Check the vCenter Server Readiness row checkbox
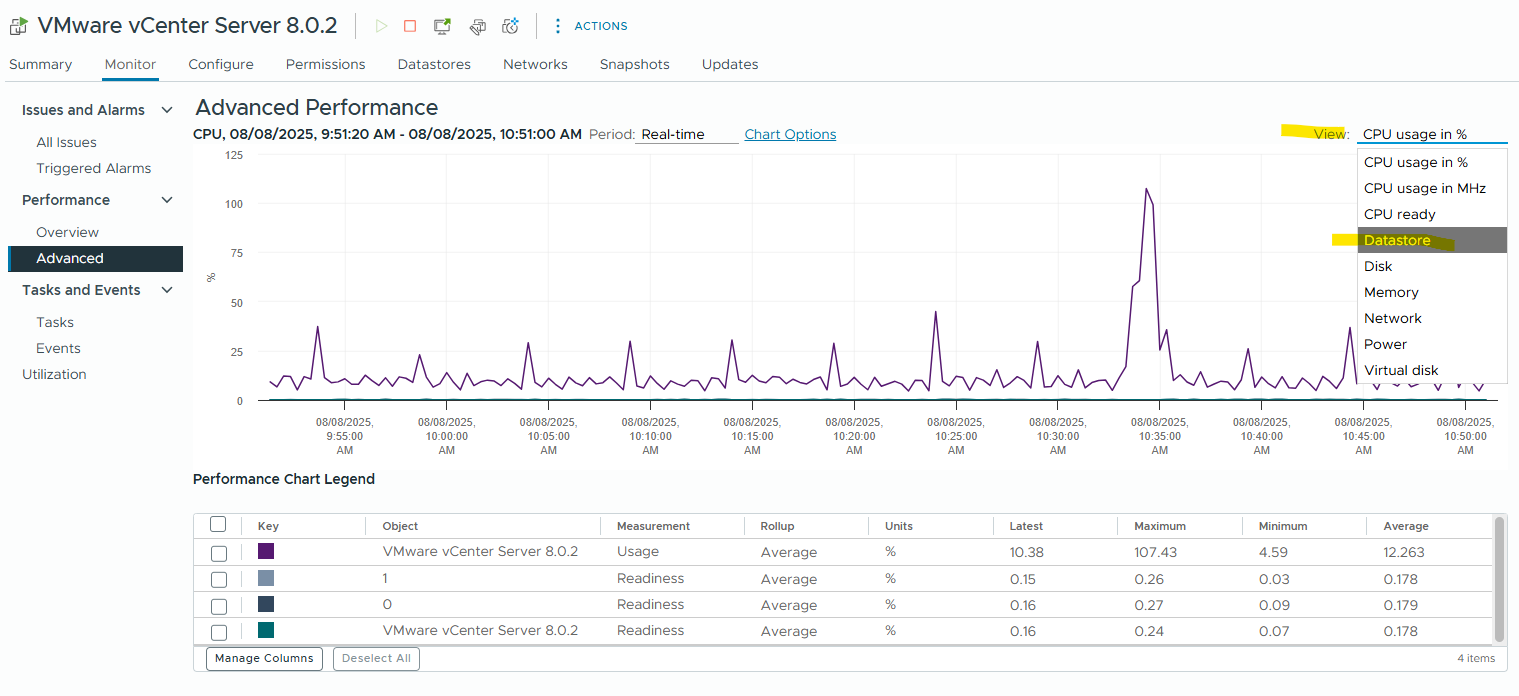The width and height of the screenshot is (1519, 696). 219,632
